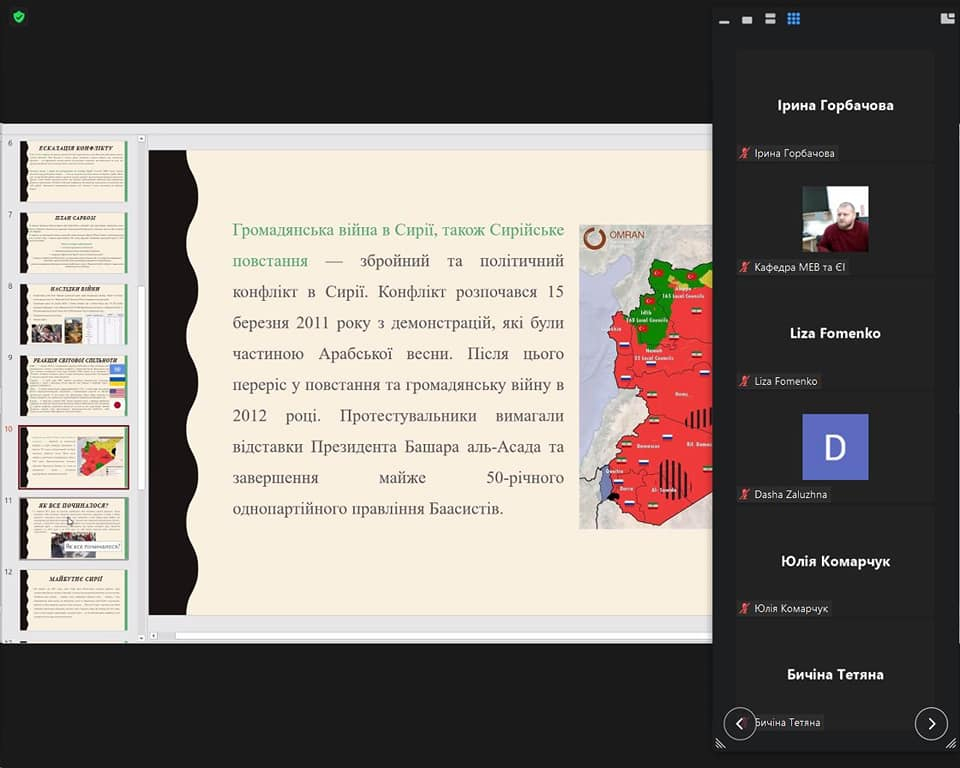Select the blue grid gallery view icon
Viewport: 960px width, 768px height.
point(793,19)
